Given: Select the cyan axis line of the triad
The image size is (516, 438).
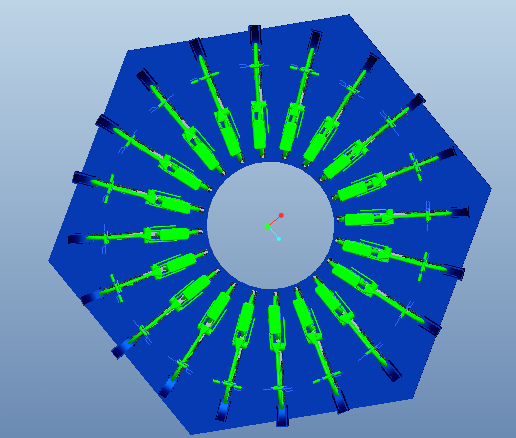Looking at the screenshot, I should click(x=273, y=233).
